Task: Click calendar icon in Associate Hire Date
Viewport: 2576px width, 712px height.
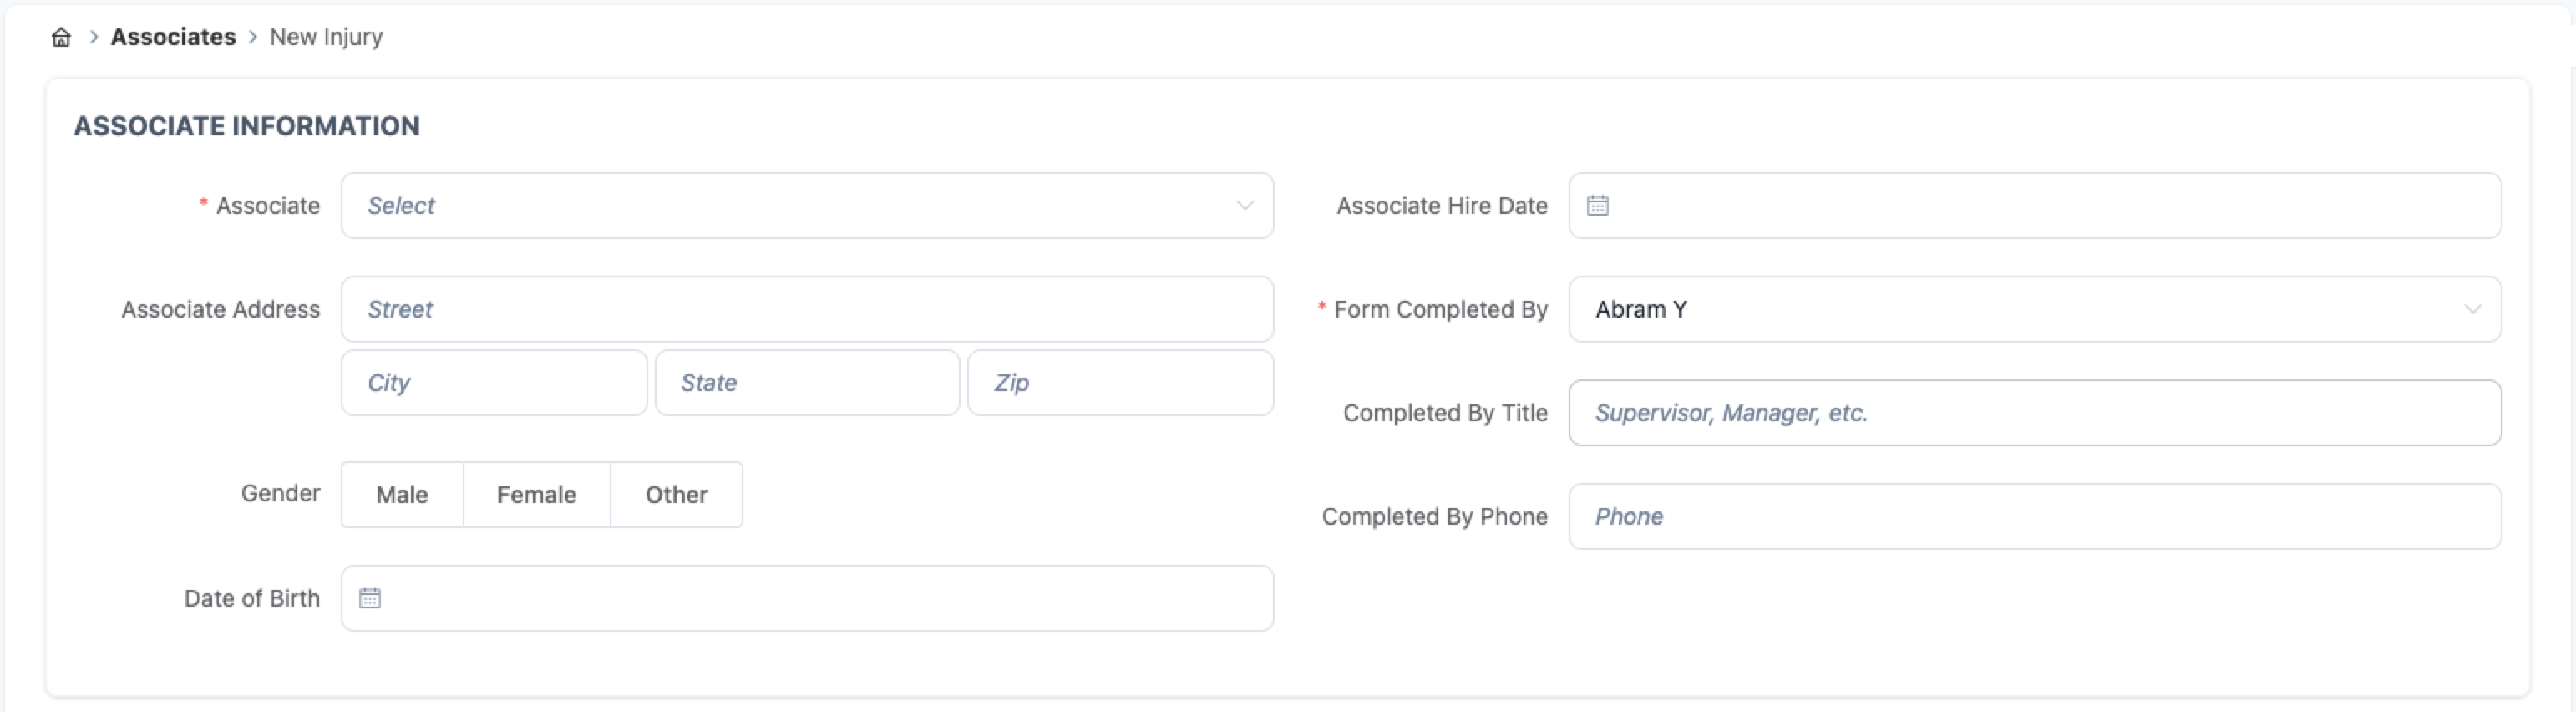Action: [x=1597, y=205]
